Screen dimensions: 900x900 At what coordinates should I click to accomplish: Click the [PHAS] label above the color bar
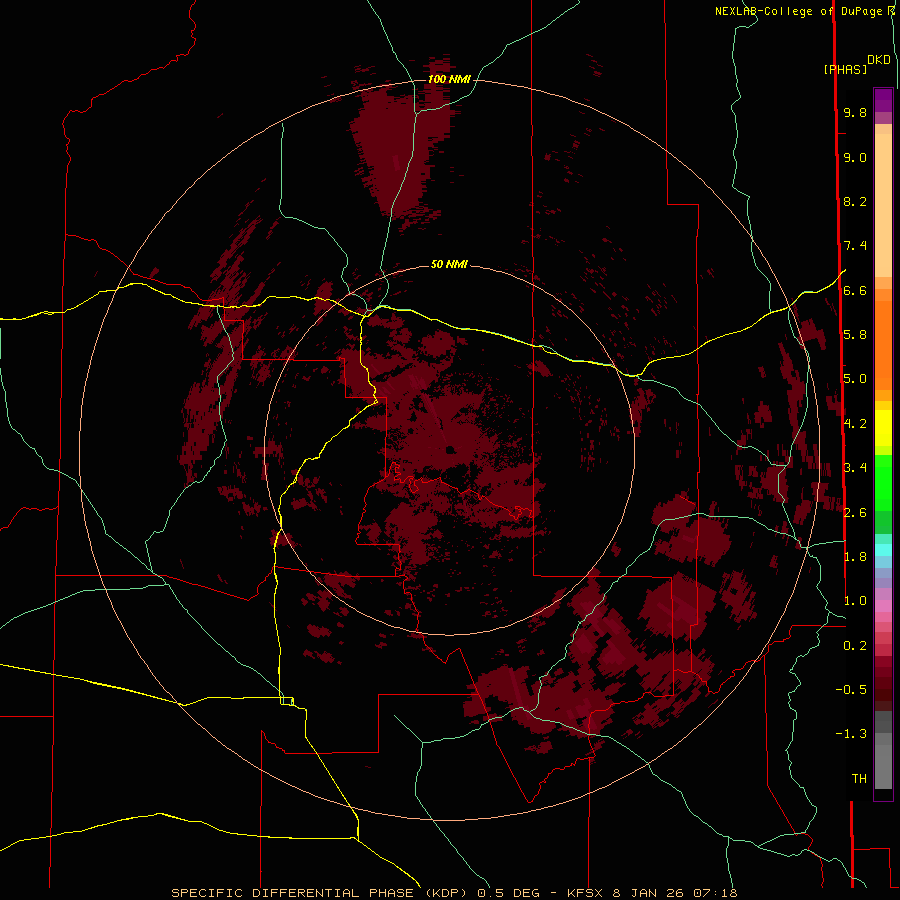tap(845, 70)
